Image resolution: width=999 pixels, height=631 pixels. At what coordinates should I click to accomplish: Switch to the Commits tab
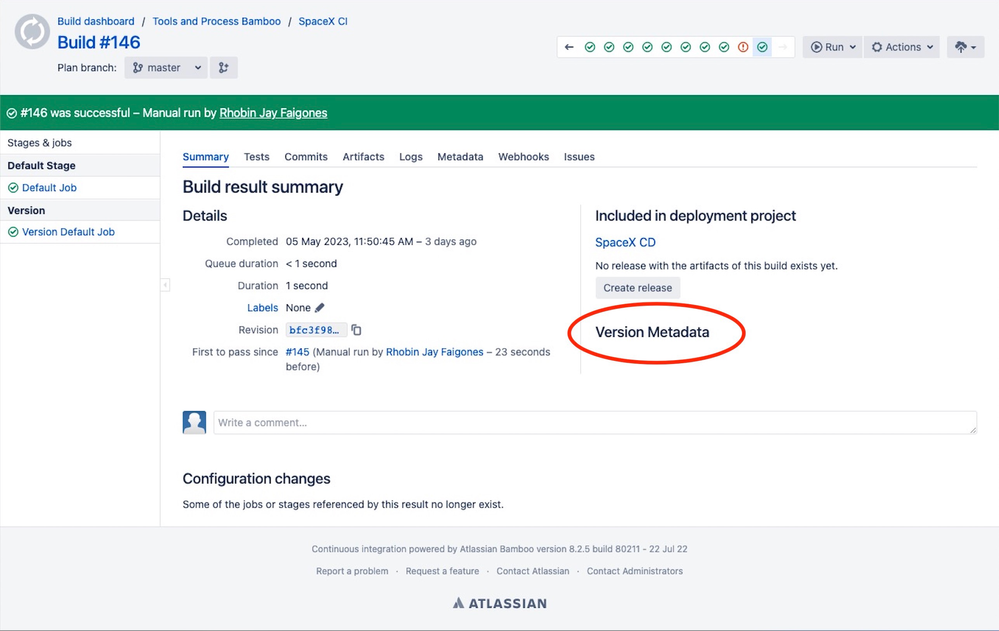point(306,157)
